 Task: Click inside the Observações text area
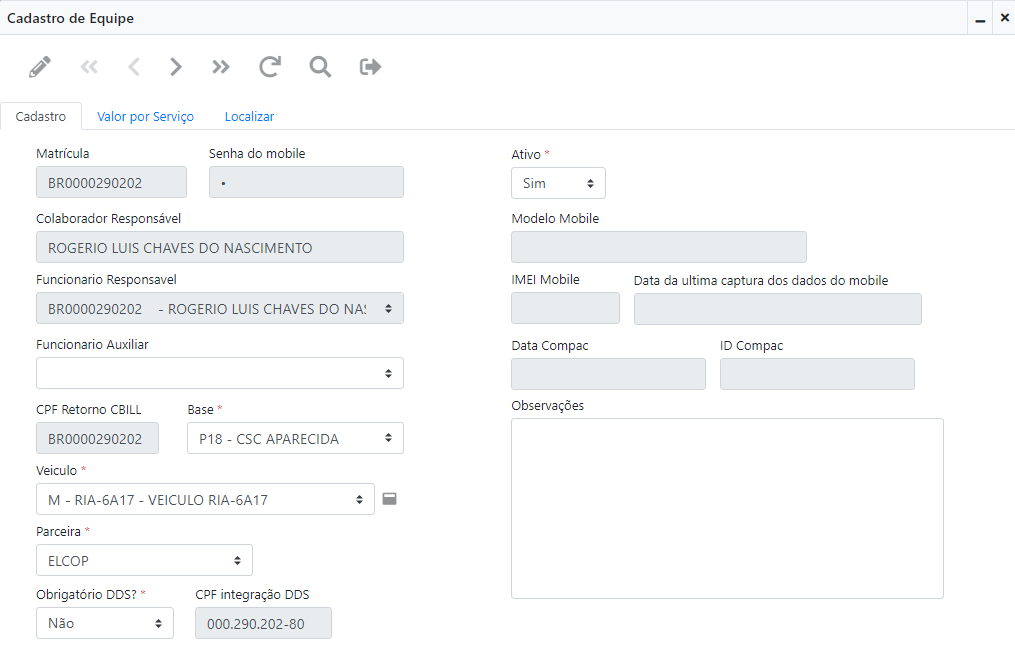point(727,508)
